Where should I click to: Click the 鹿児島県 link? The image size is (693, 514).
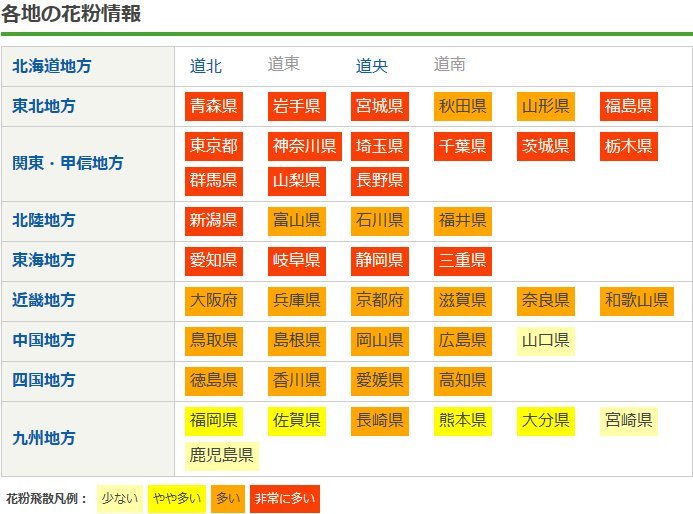click(221, 456)
